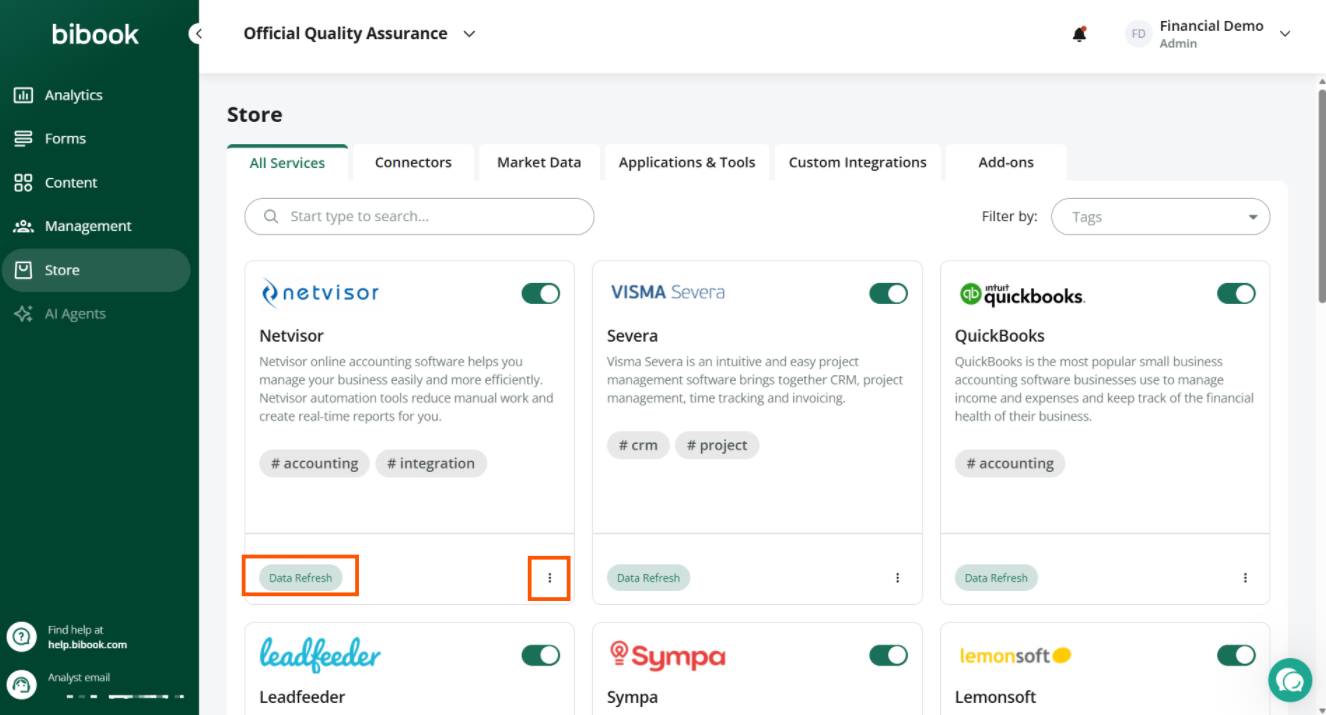Click the Netvisor card title
The image size is (1326, 715).
tap(291, 336)
